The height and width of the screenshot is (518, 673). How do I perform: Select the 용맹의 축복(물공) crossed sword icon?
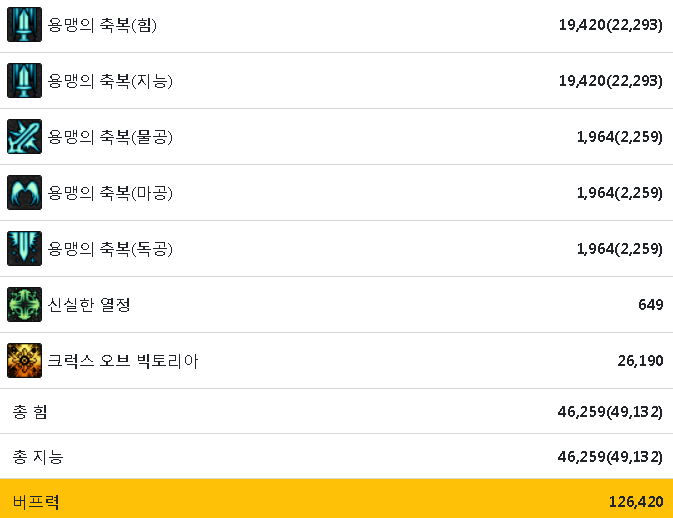[24, 136]
